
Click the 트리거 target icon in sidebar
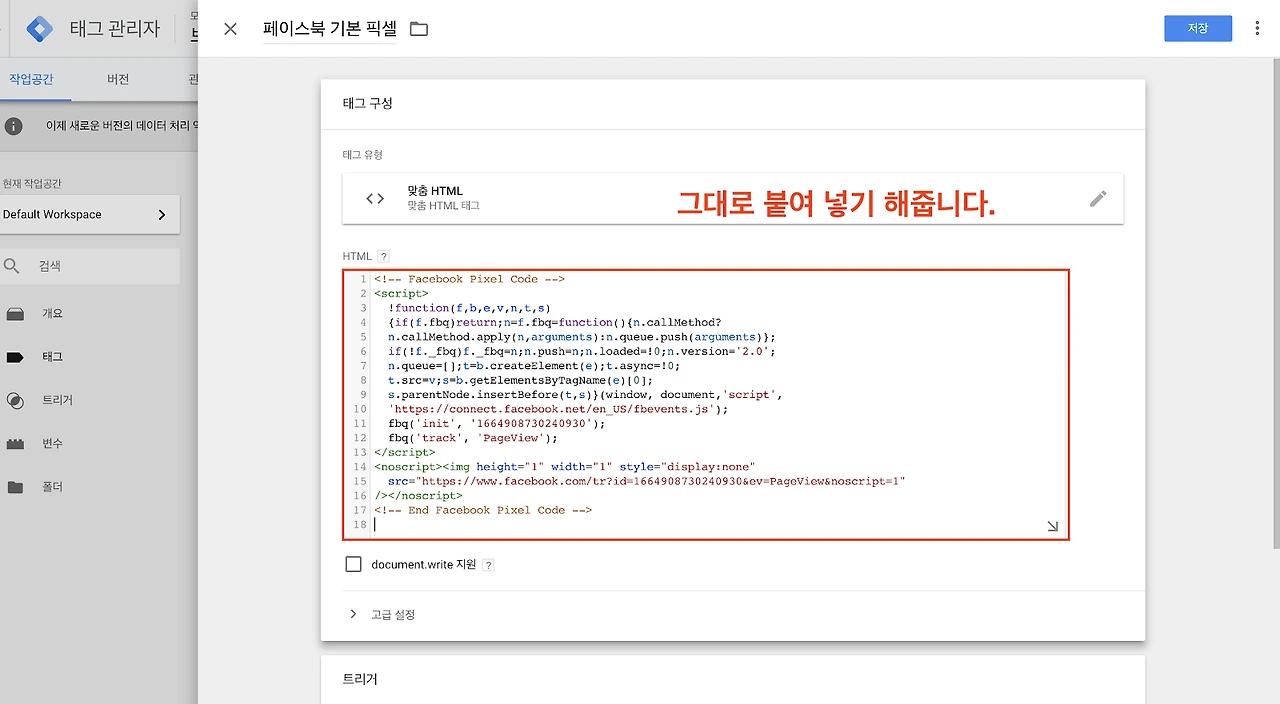click(15, 400)
